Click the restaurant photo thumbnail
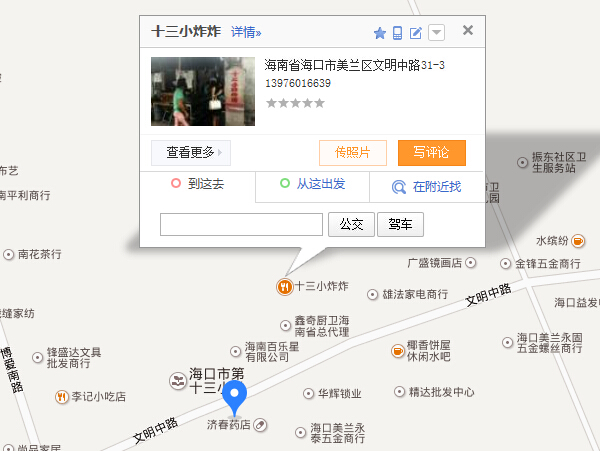600x451 pixels. pyautogui.click(x=203, y=91)
